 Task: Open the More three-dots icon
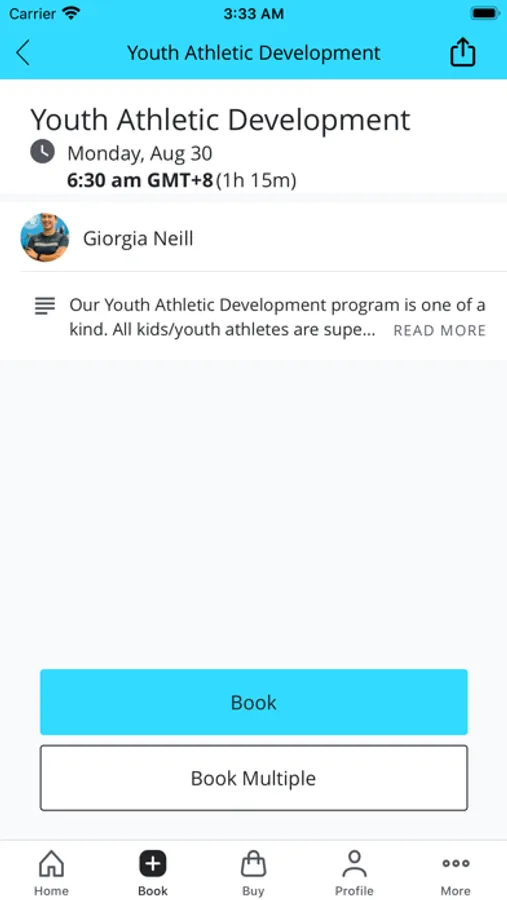coord(455,863)
